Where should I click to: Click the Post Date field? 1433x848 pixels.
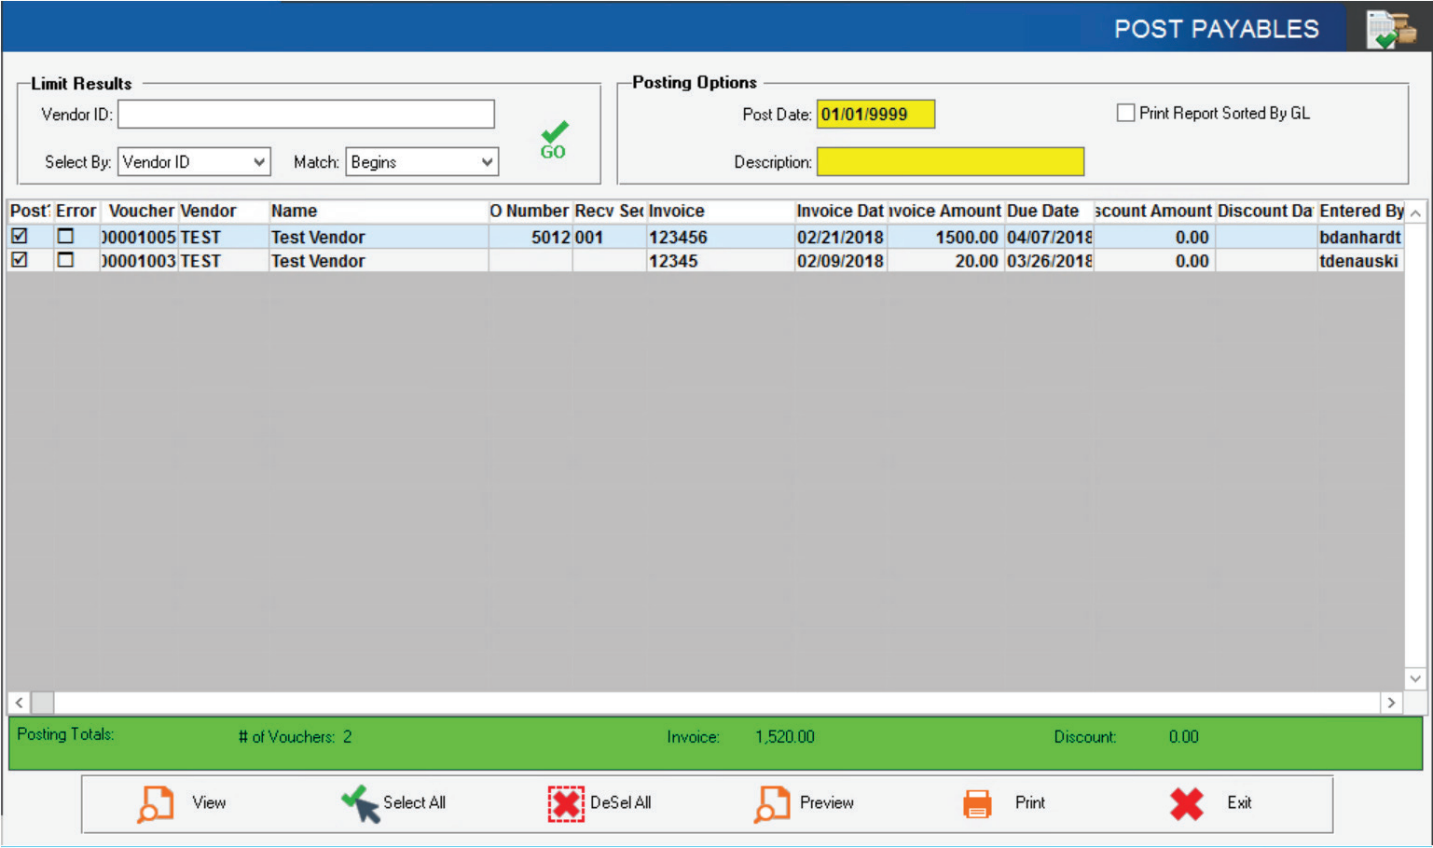coord(875,114)
